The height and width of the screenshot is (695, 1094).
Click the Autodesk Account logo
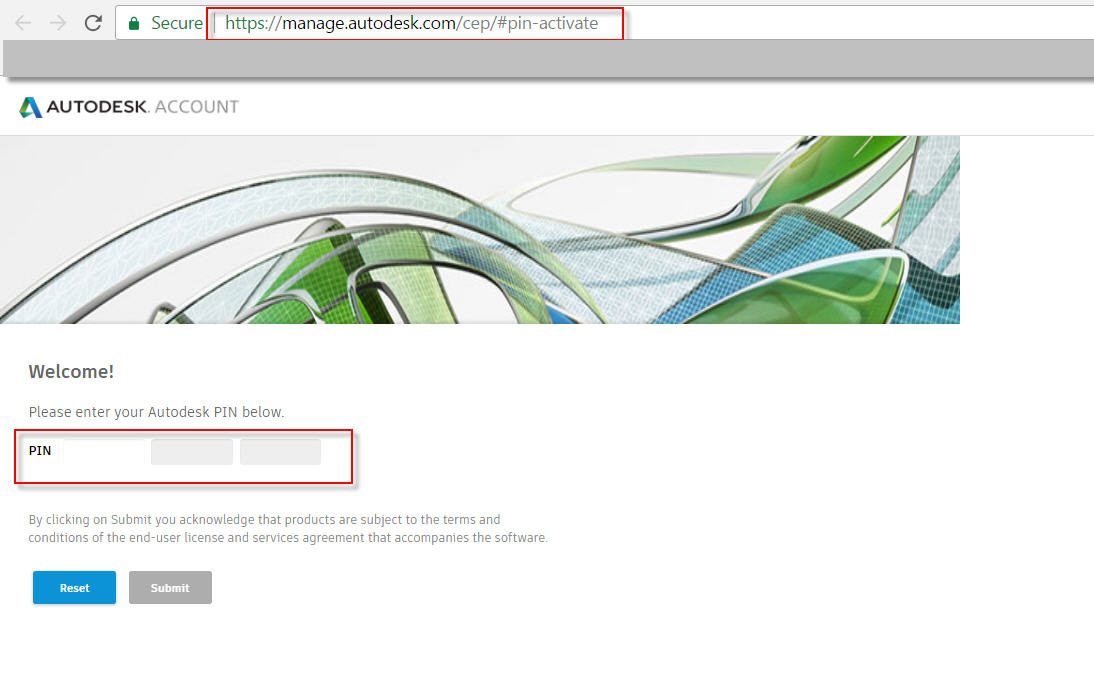click(128, 107)
